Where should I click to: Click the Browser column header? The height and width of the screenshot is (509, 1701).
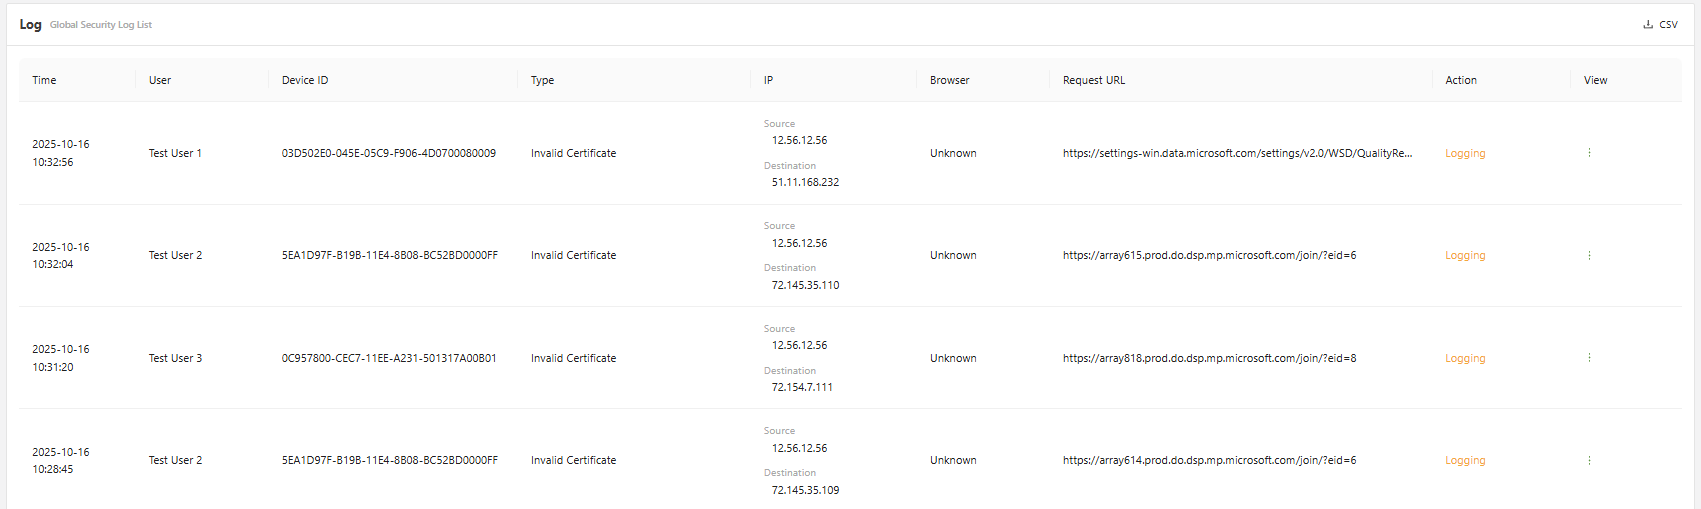(949, 80)
